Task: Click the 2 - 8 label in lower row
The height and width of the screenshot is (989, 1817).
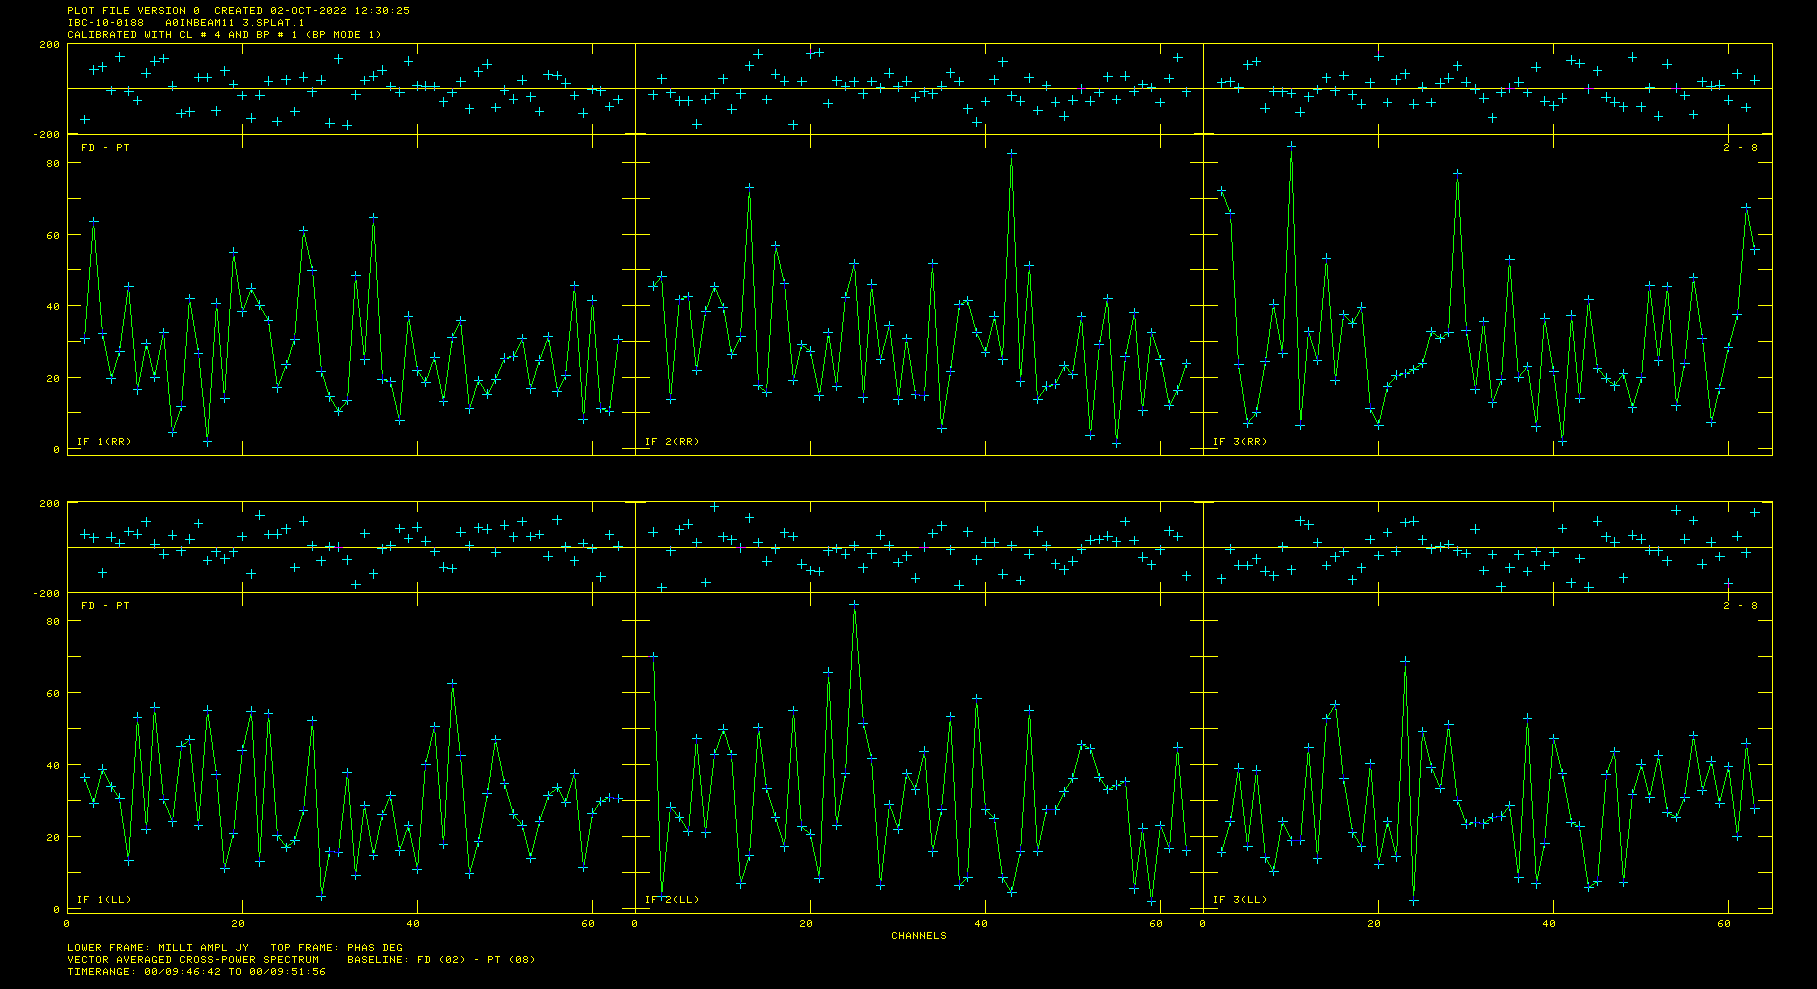Action: point(1740,606)
